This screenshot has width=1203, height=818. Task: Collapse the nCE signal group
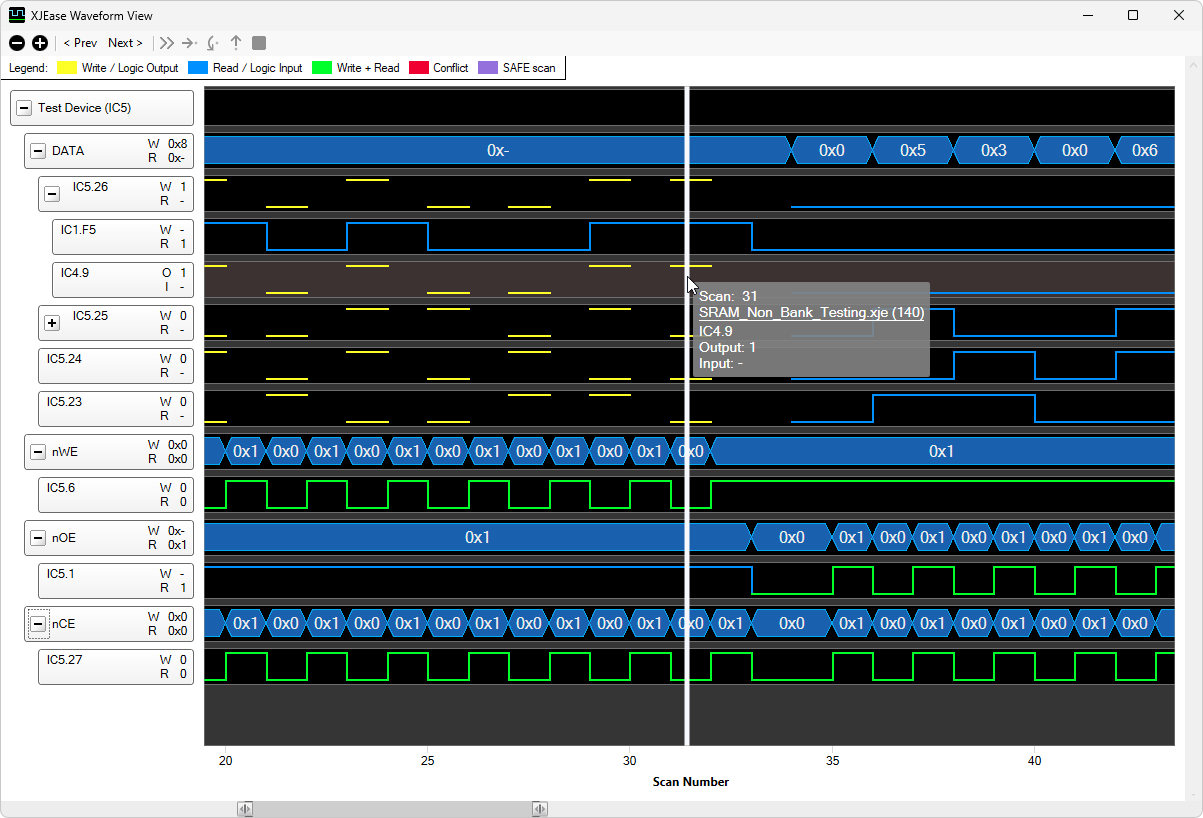[38, 624]
